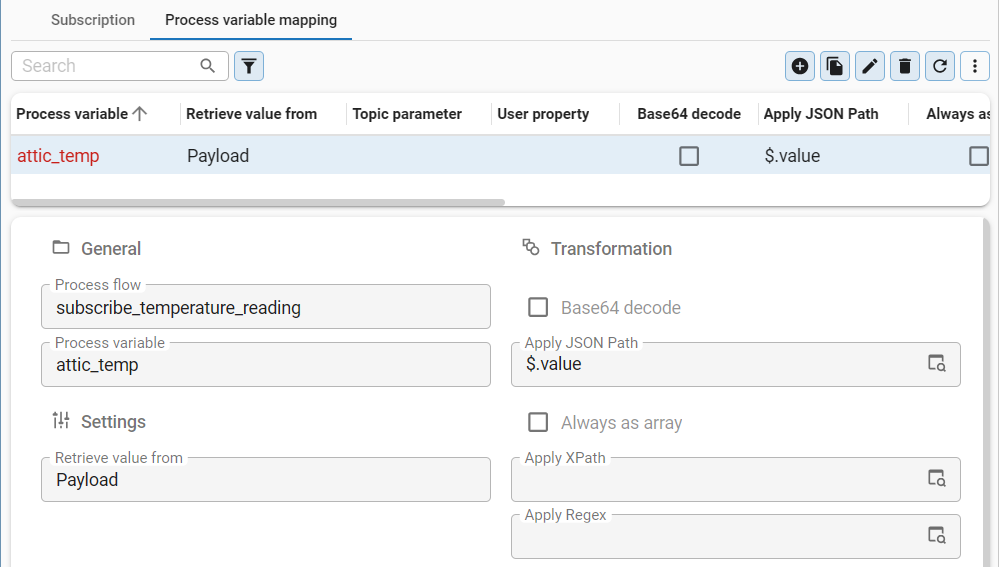Open JSON Path expression tester icon

(x=937, y=363)
